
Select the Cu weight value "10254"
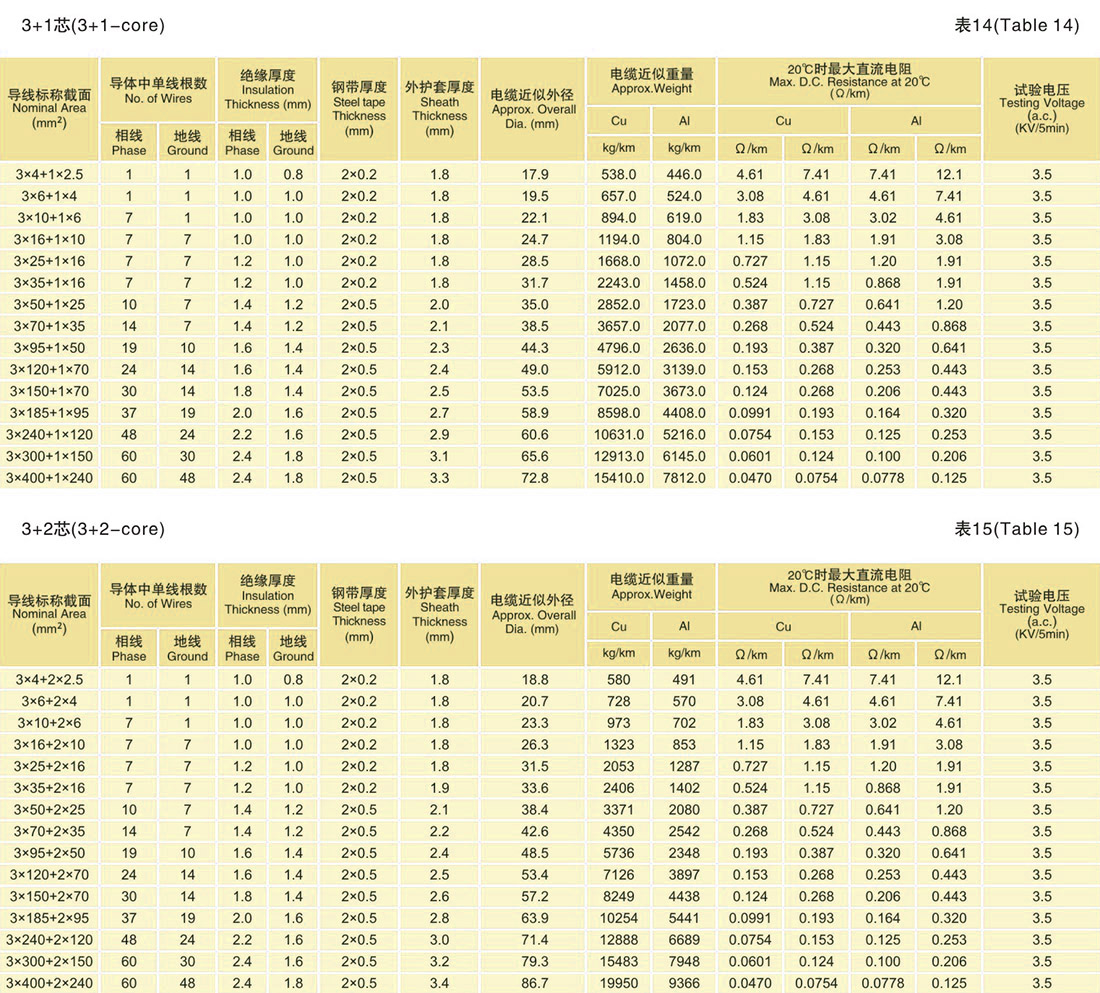click(x=619, y=918)
